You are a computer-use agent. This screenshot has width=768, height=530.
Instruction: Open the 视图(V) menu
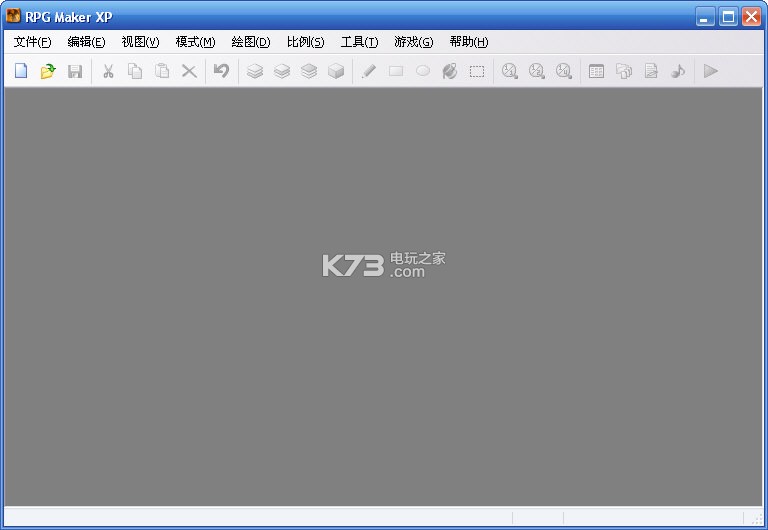click(x=140, y=42)
